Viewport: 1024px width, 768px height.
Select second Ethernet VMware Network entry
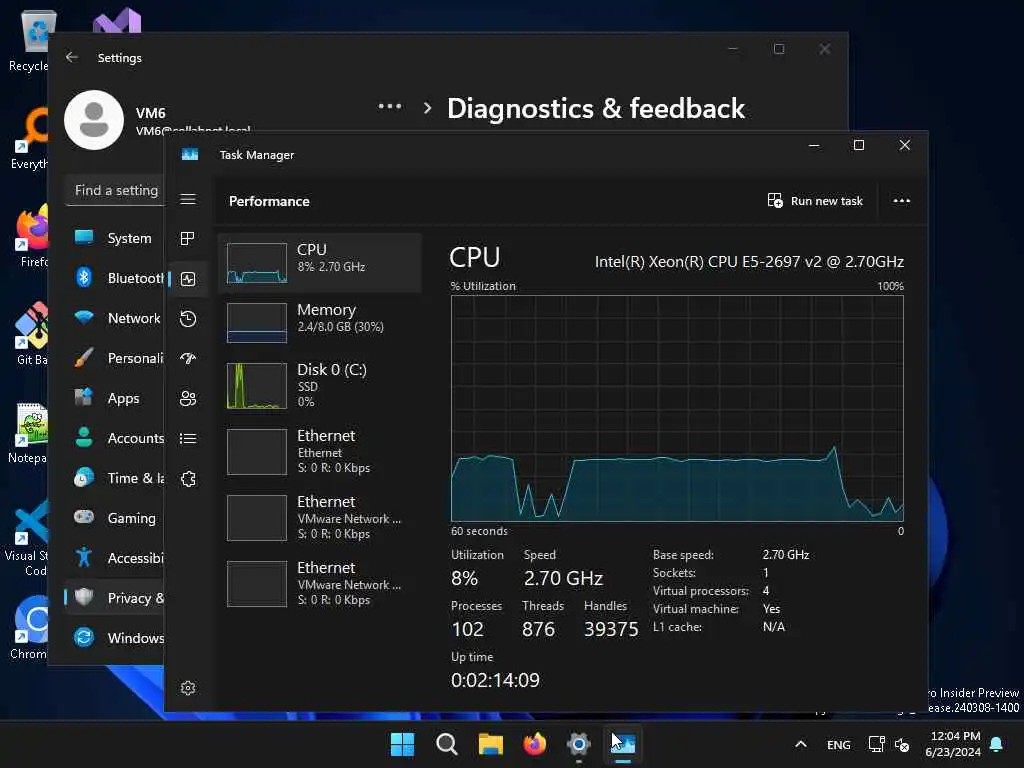[320, 517]
